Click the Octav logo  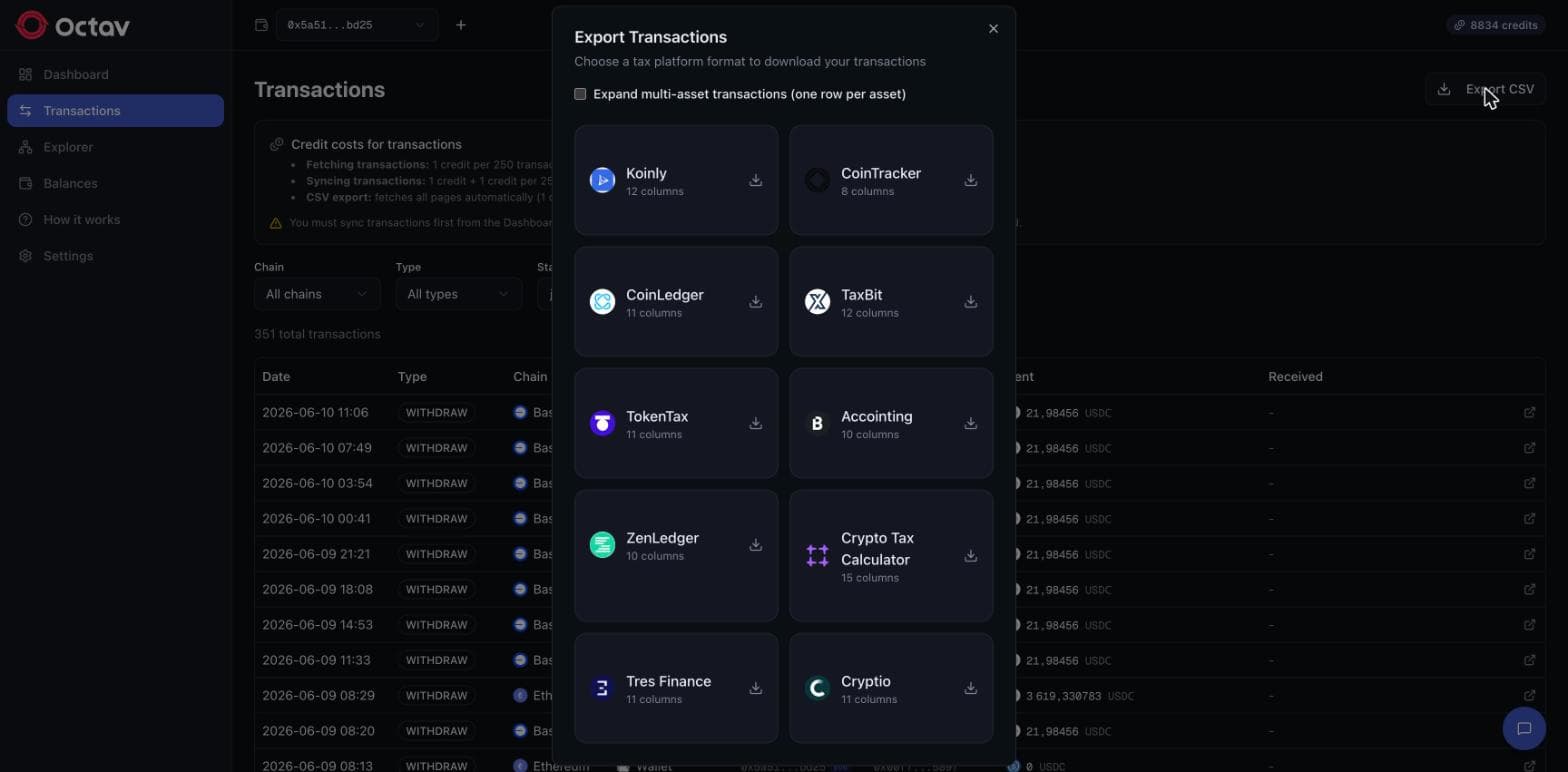point(73,26)
